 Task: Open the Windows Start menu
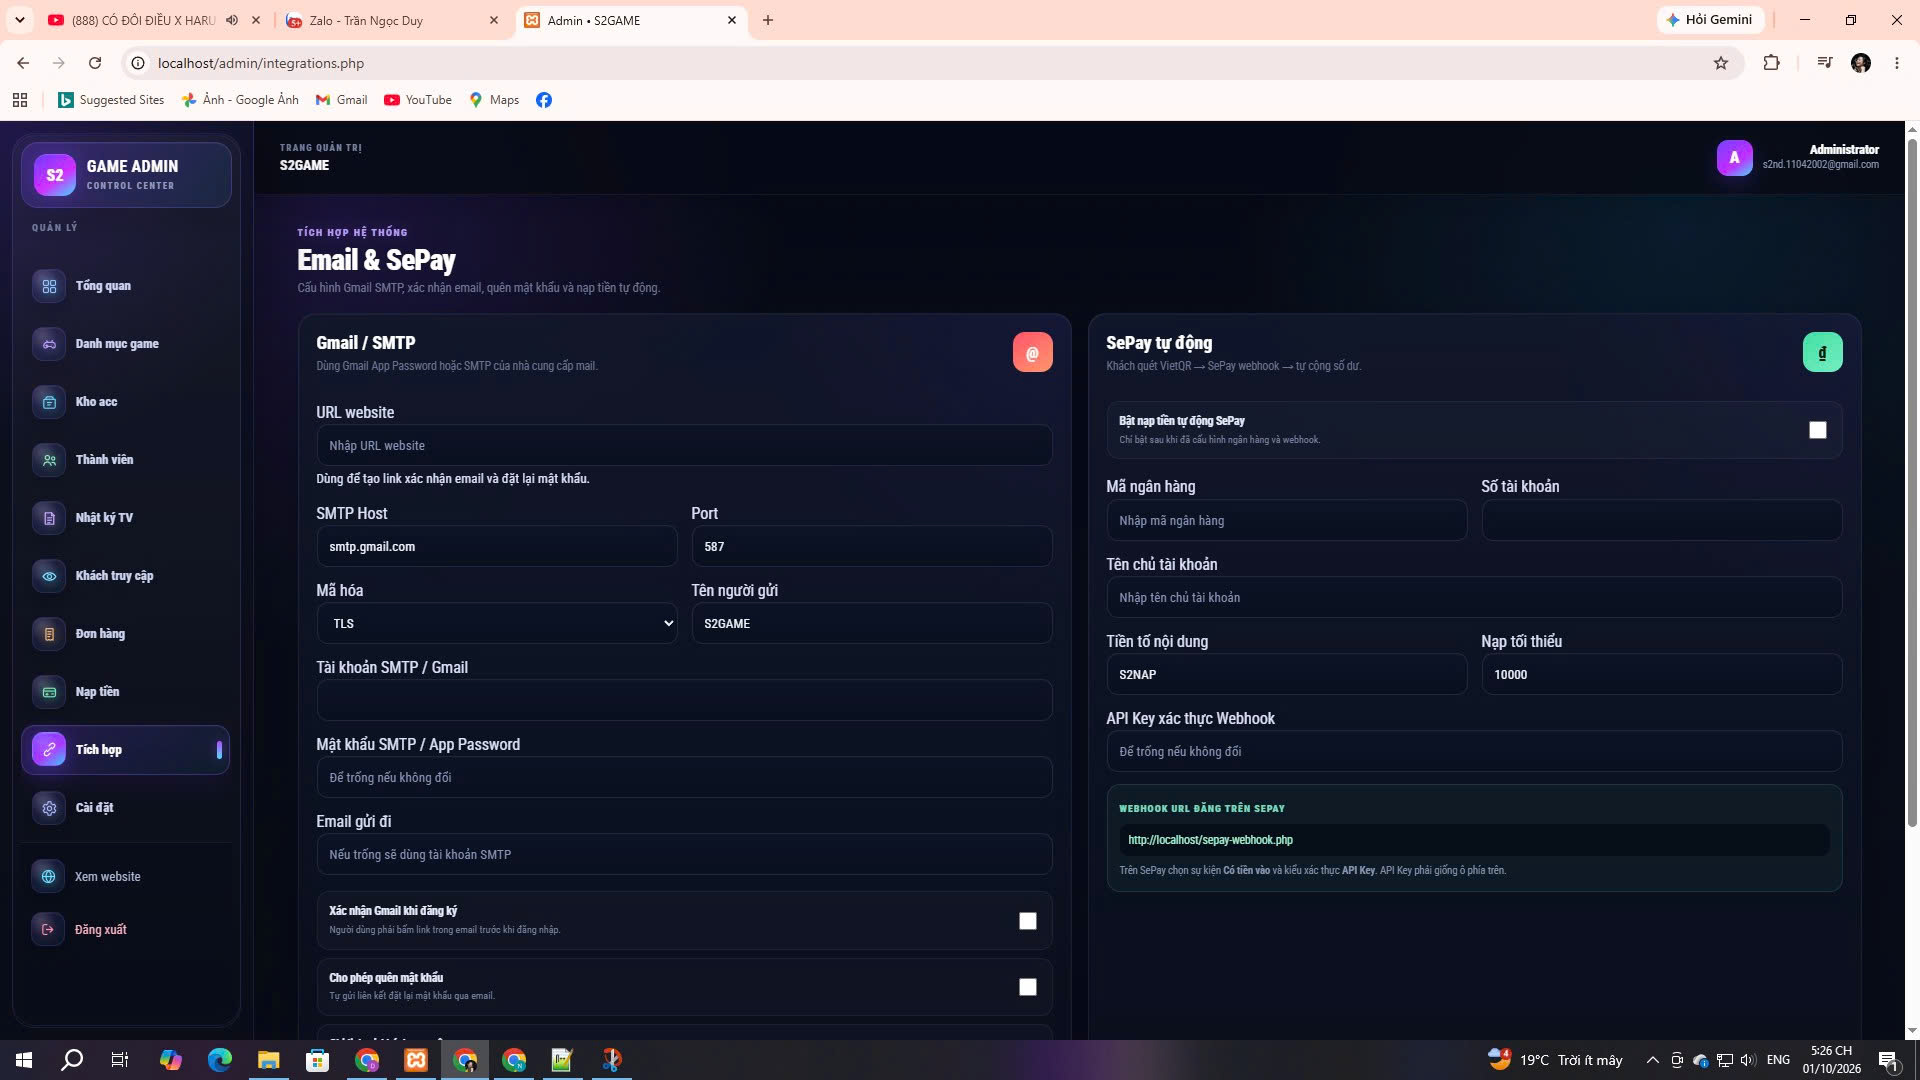24,1060
